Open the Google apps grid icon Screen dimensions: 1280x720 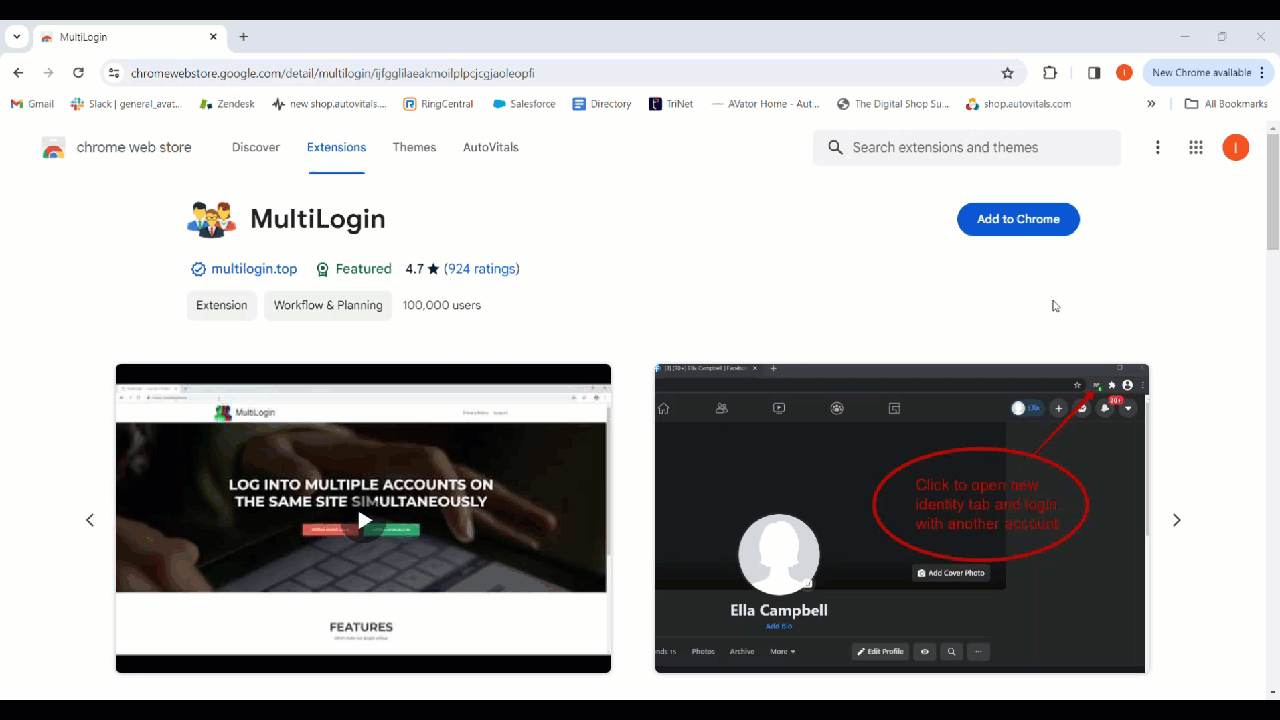pos(1196,148)
